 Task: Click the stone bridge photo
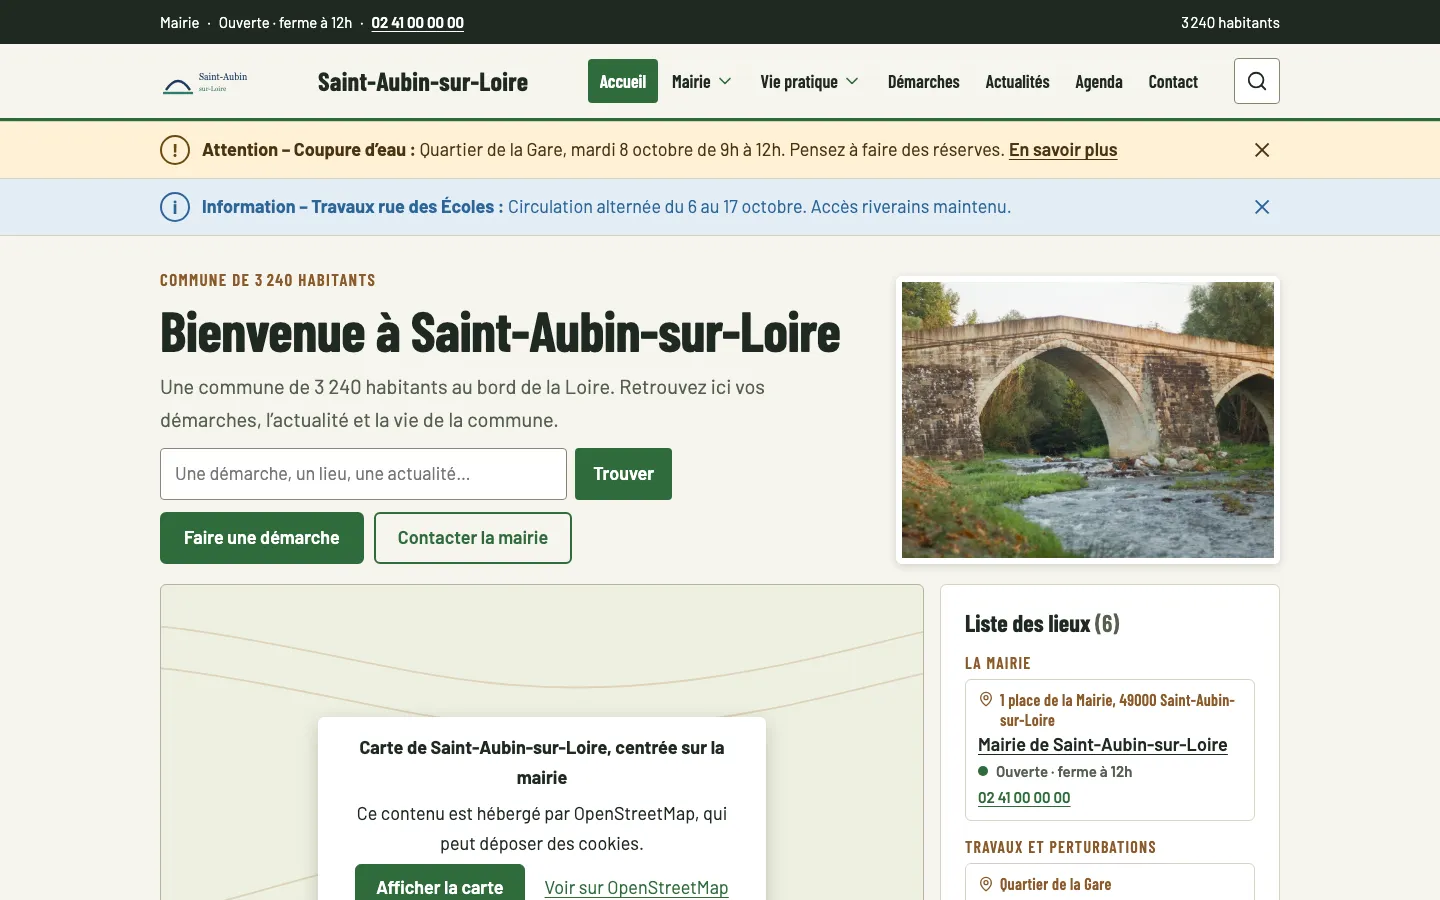click(x=1088, y=420)
